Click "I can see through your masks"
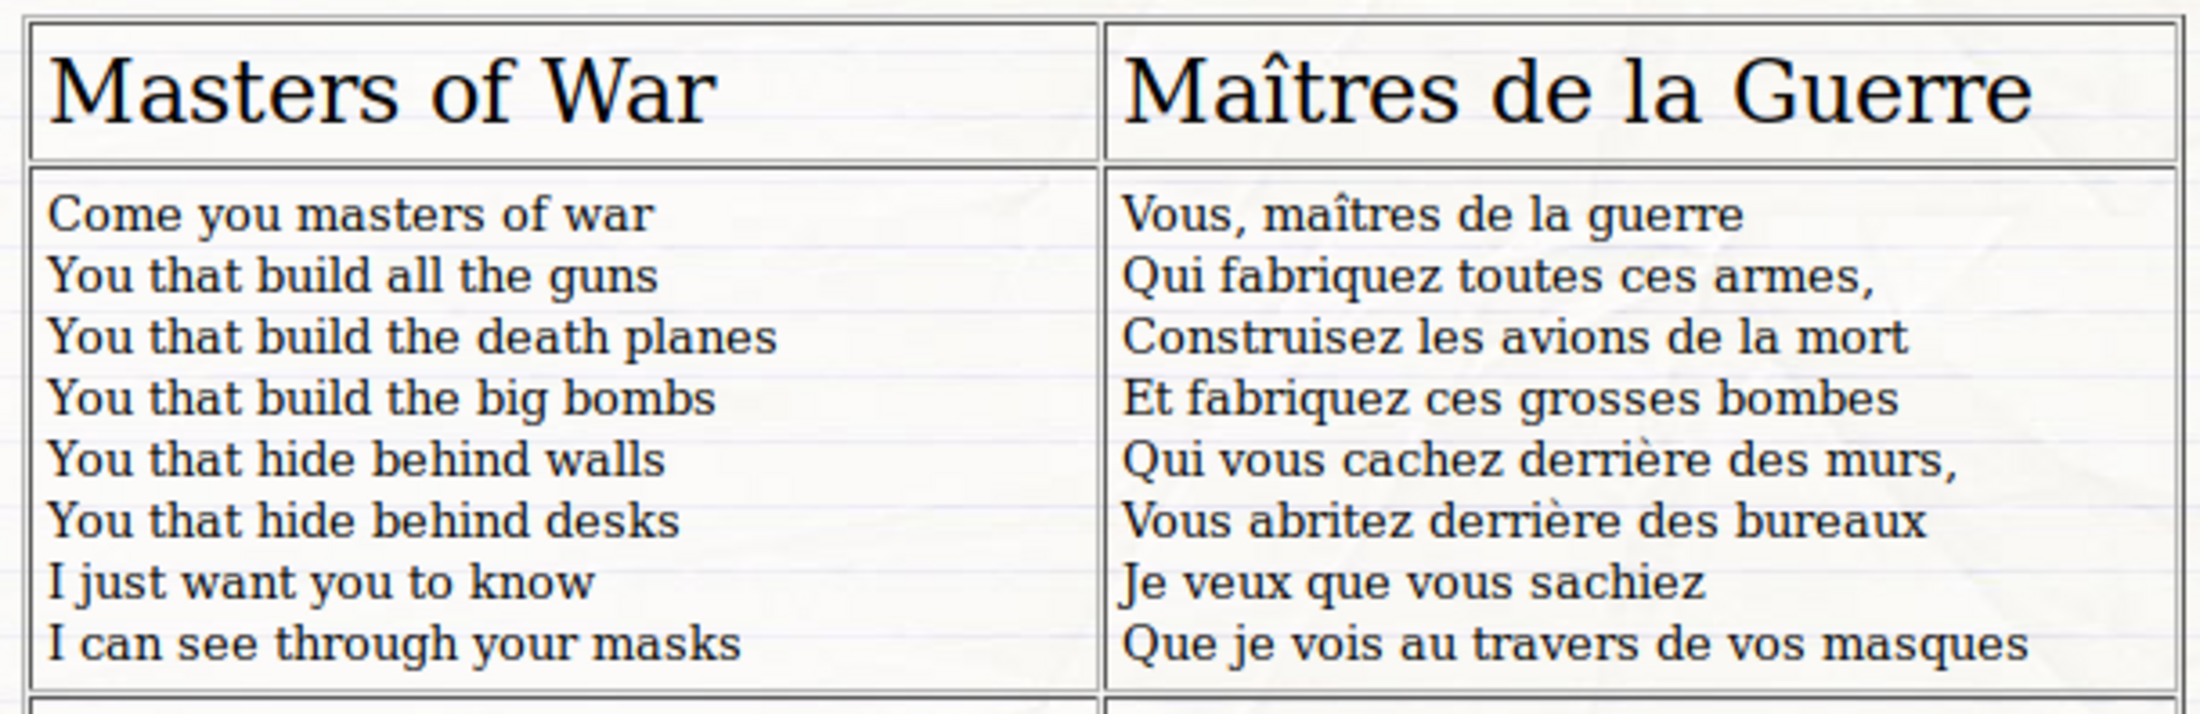The height and width of the screenshot is (714, 2200). coord(394,644)
